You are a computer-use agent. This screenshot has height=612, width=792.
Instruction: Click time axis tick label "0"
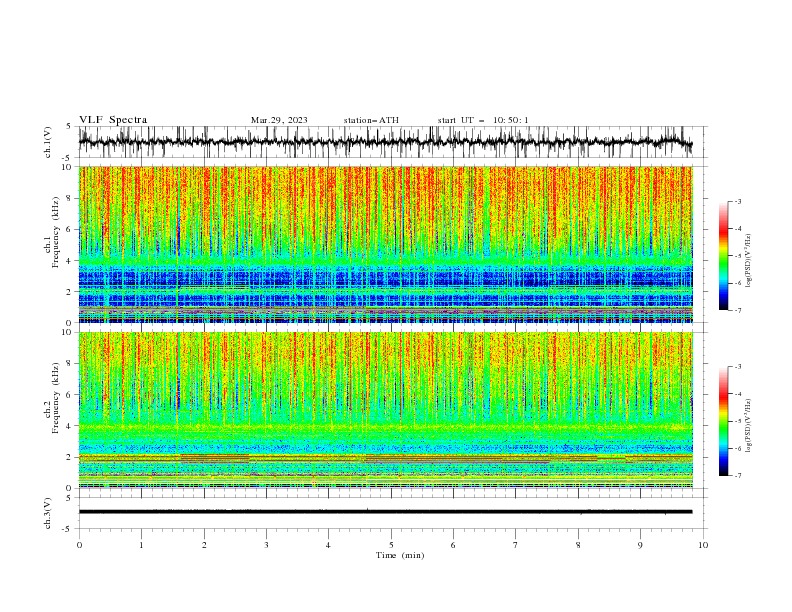pyautogui.click(x=79, y=545)
